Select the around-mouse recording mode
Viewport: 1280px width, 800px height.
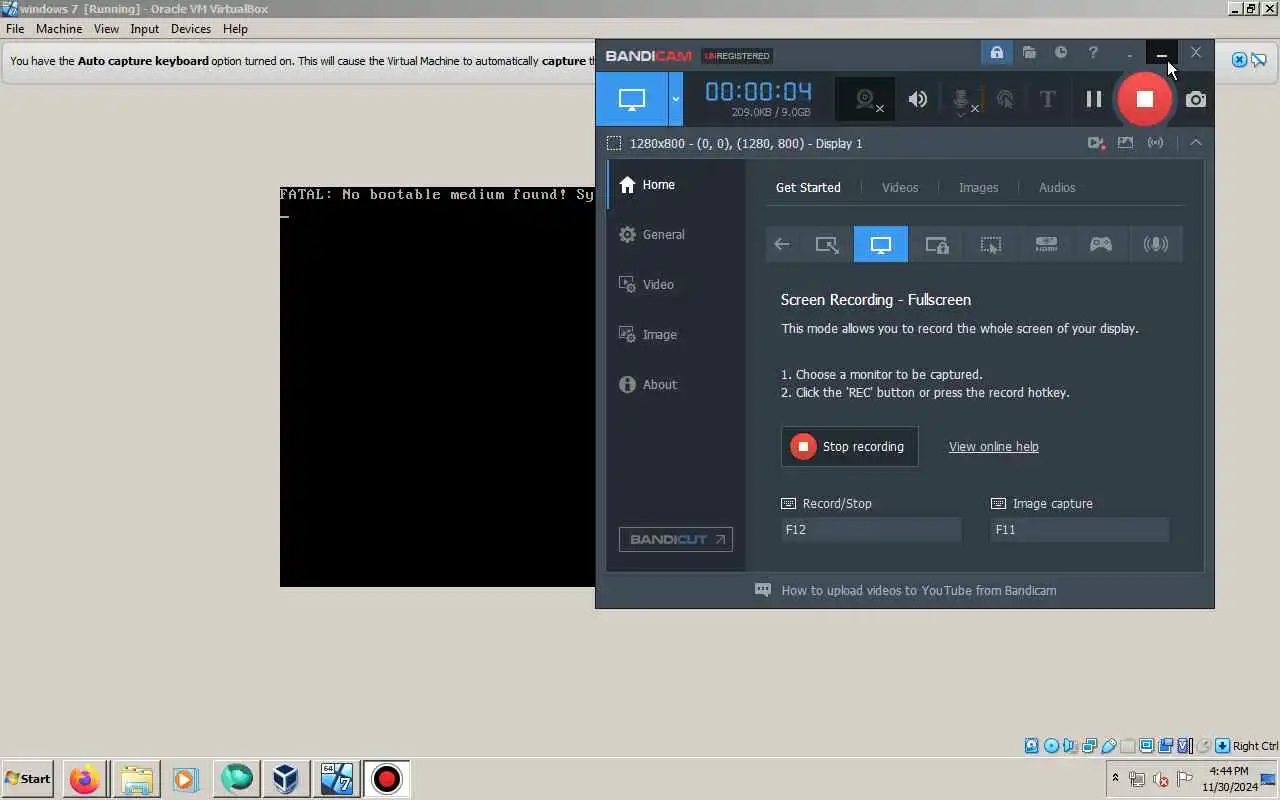[991, 244]
